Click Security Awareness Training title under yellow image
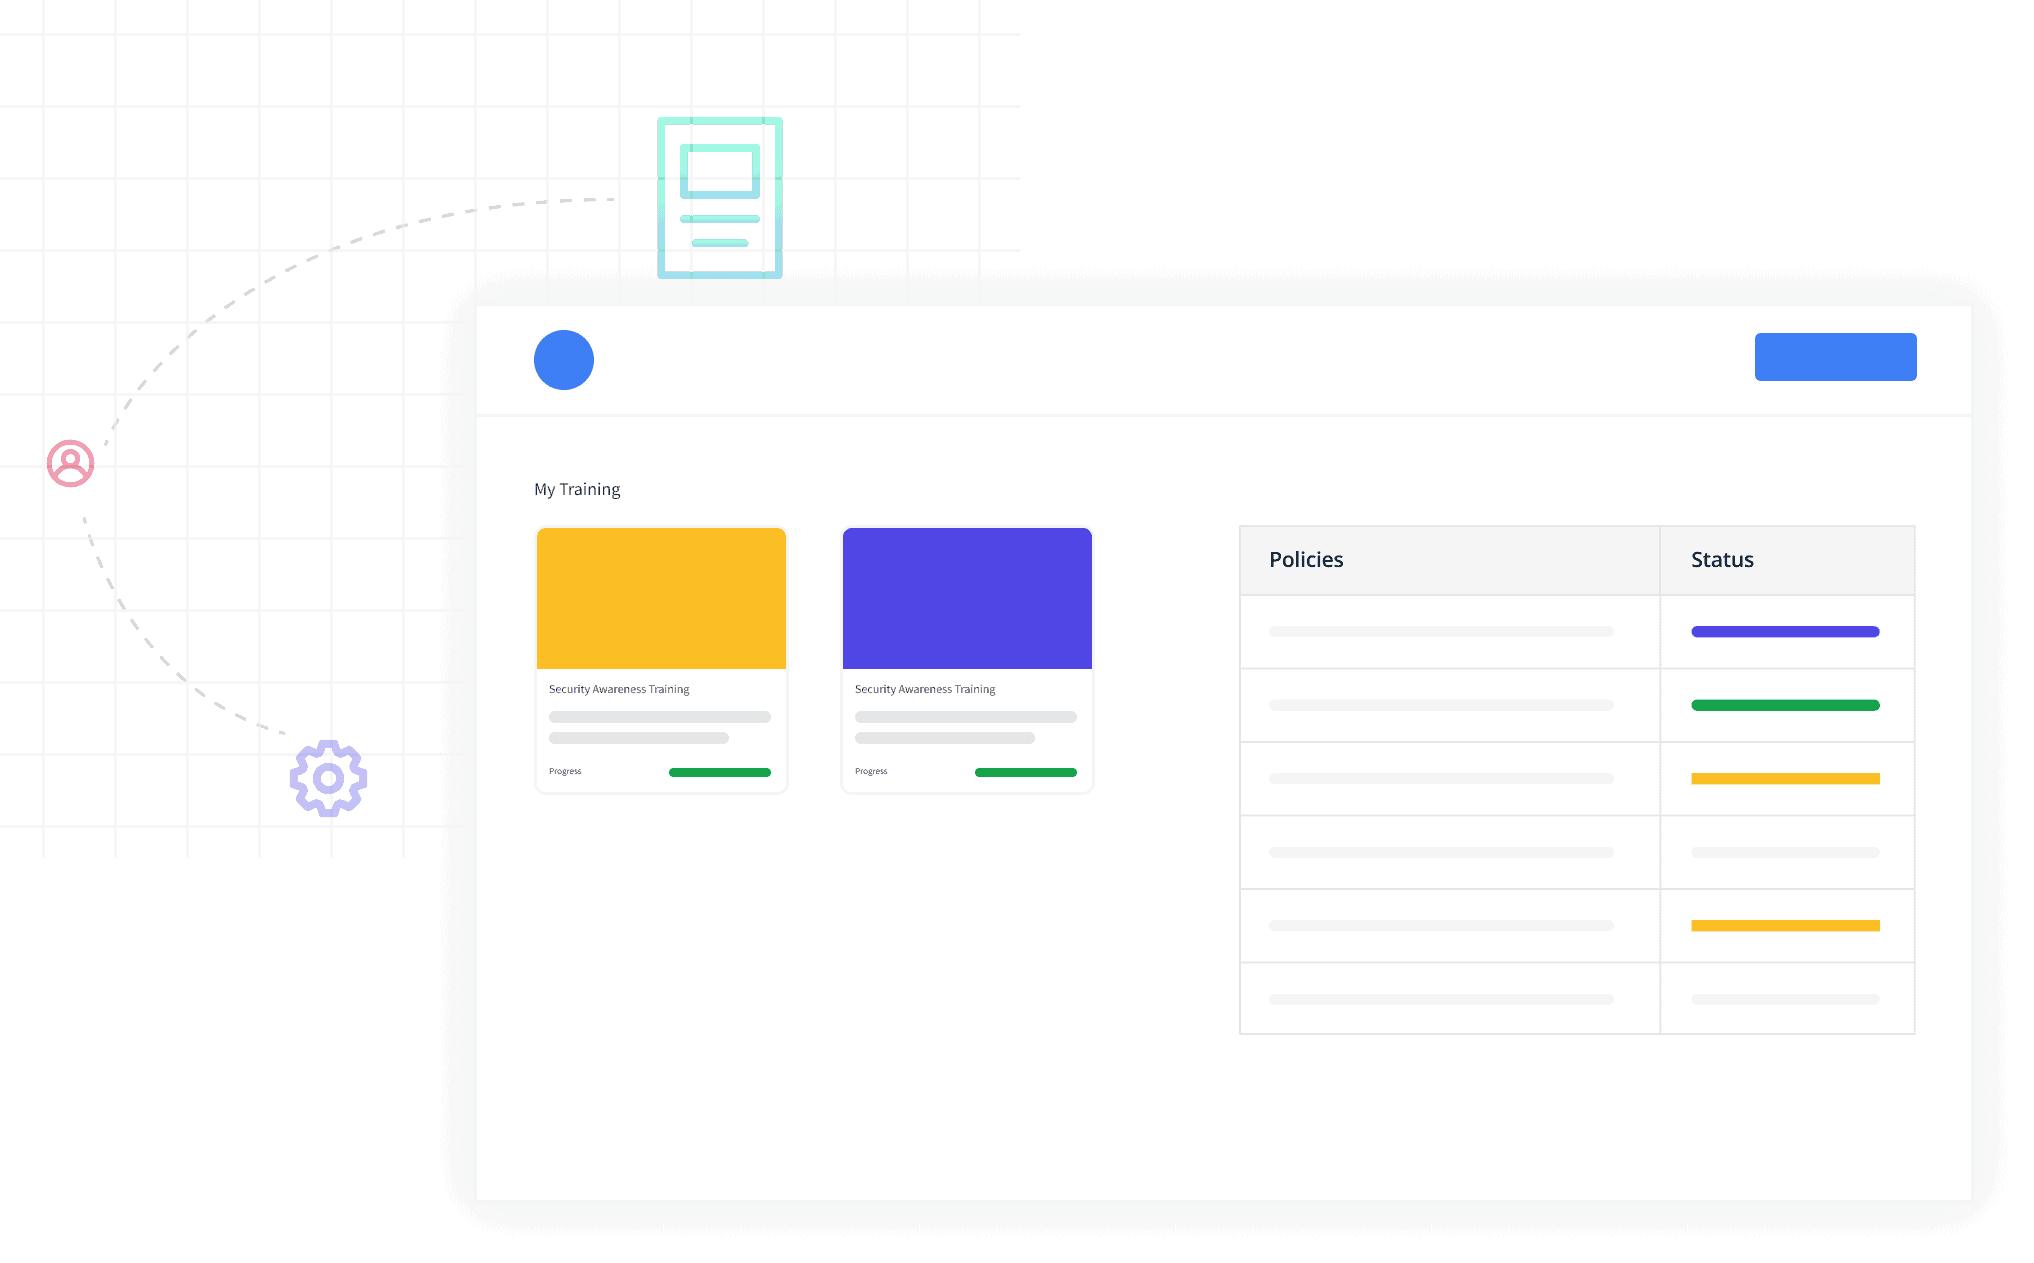 click(x=619, y=689)
